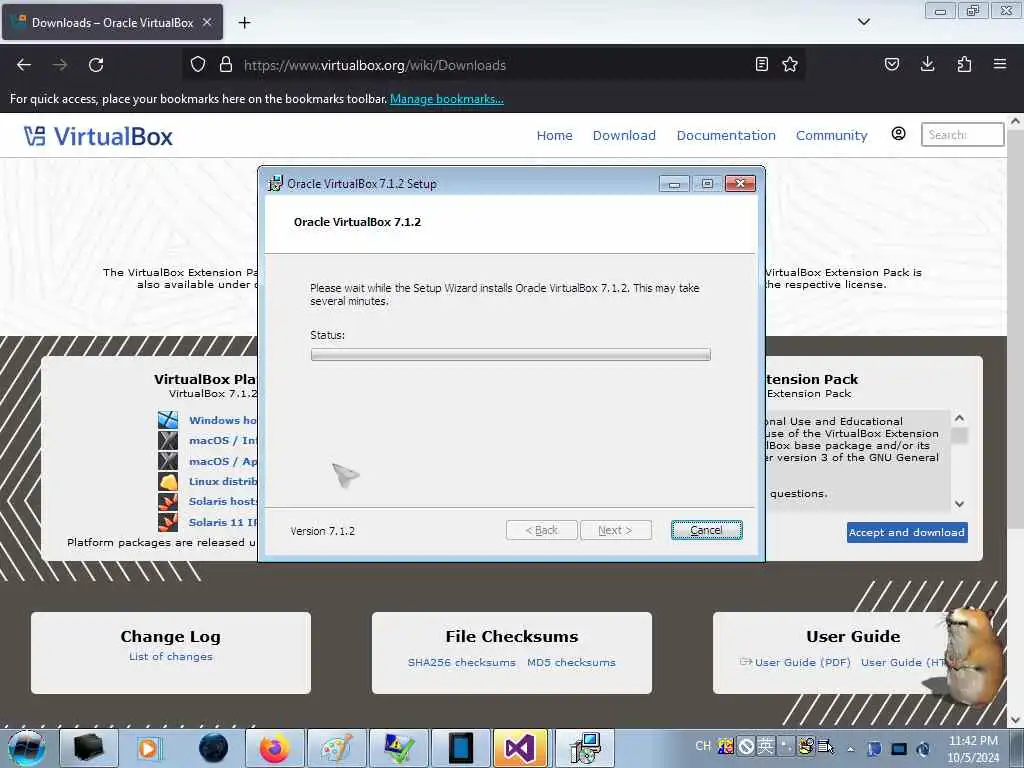Minimize the VirtualBox Setup dialog
The height and width of the screenshot is (768, 1024).
tap(674, 184)
